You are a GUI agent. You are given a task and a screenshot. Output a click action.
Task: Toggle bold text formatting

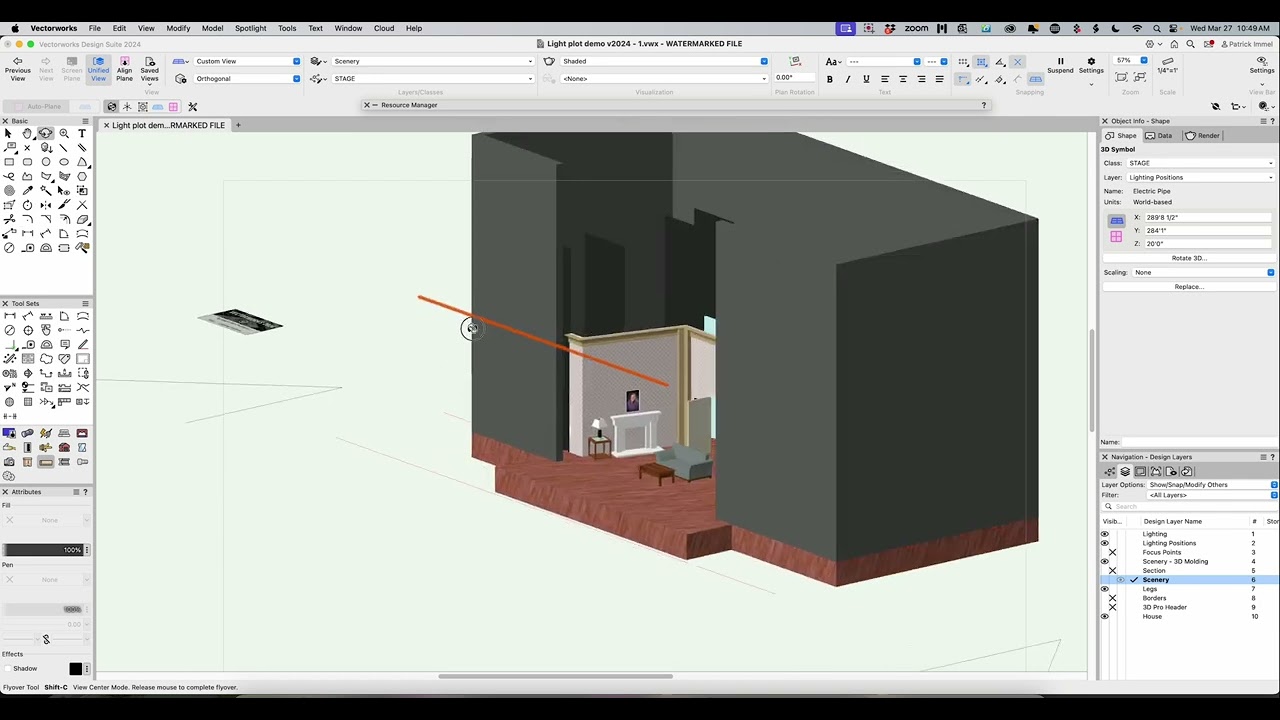[829, 79]
